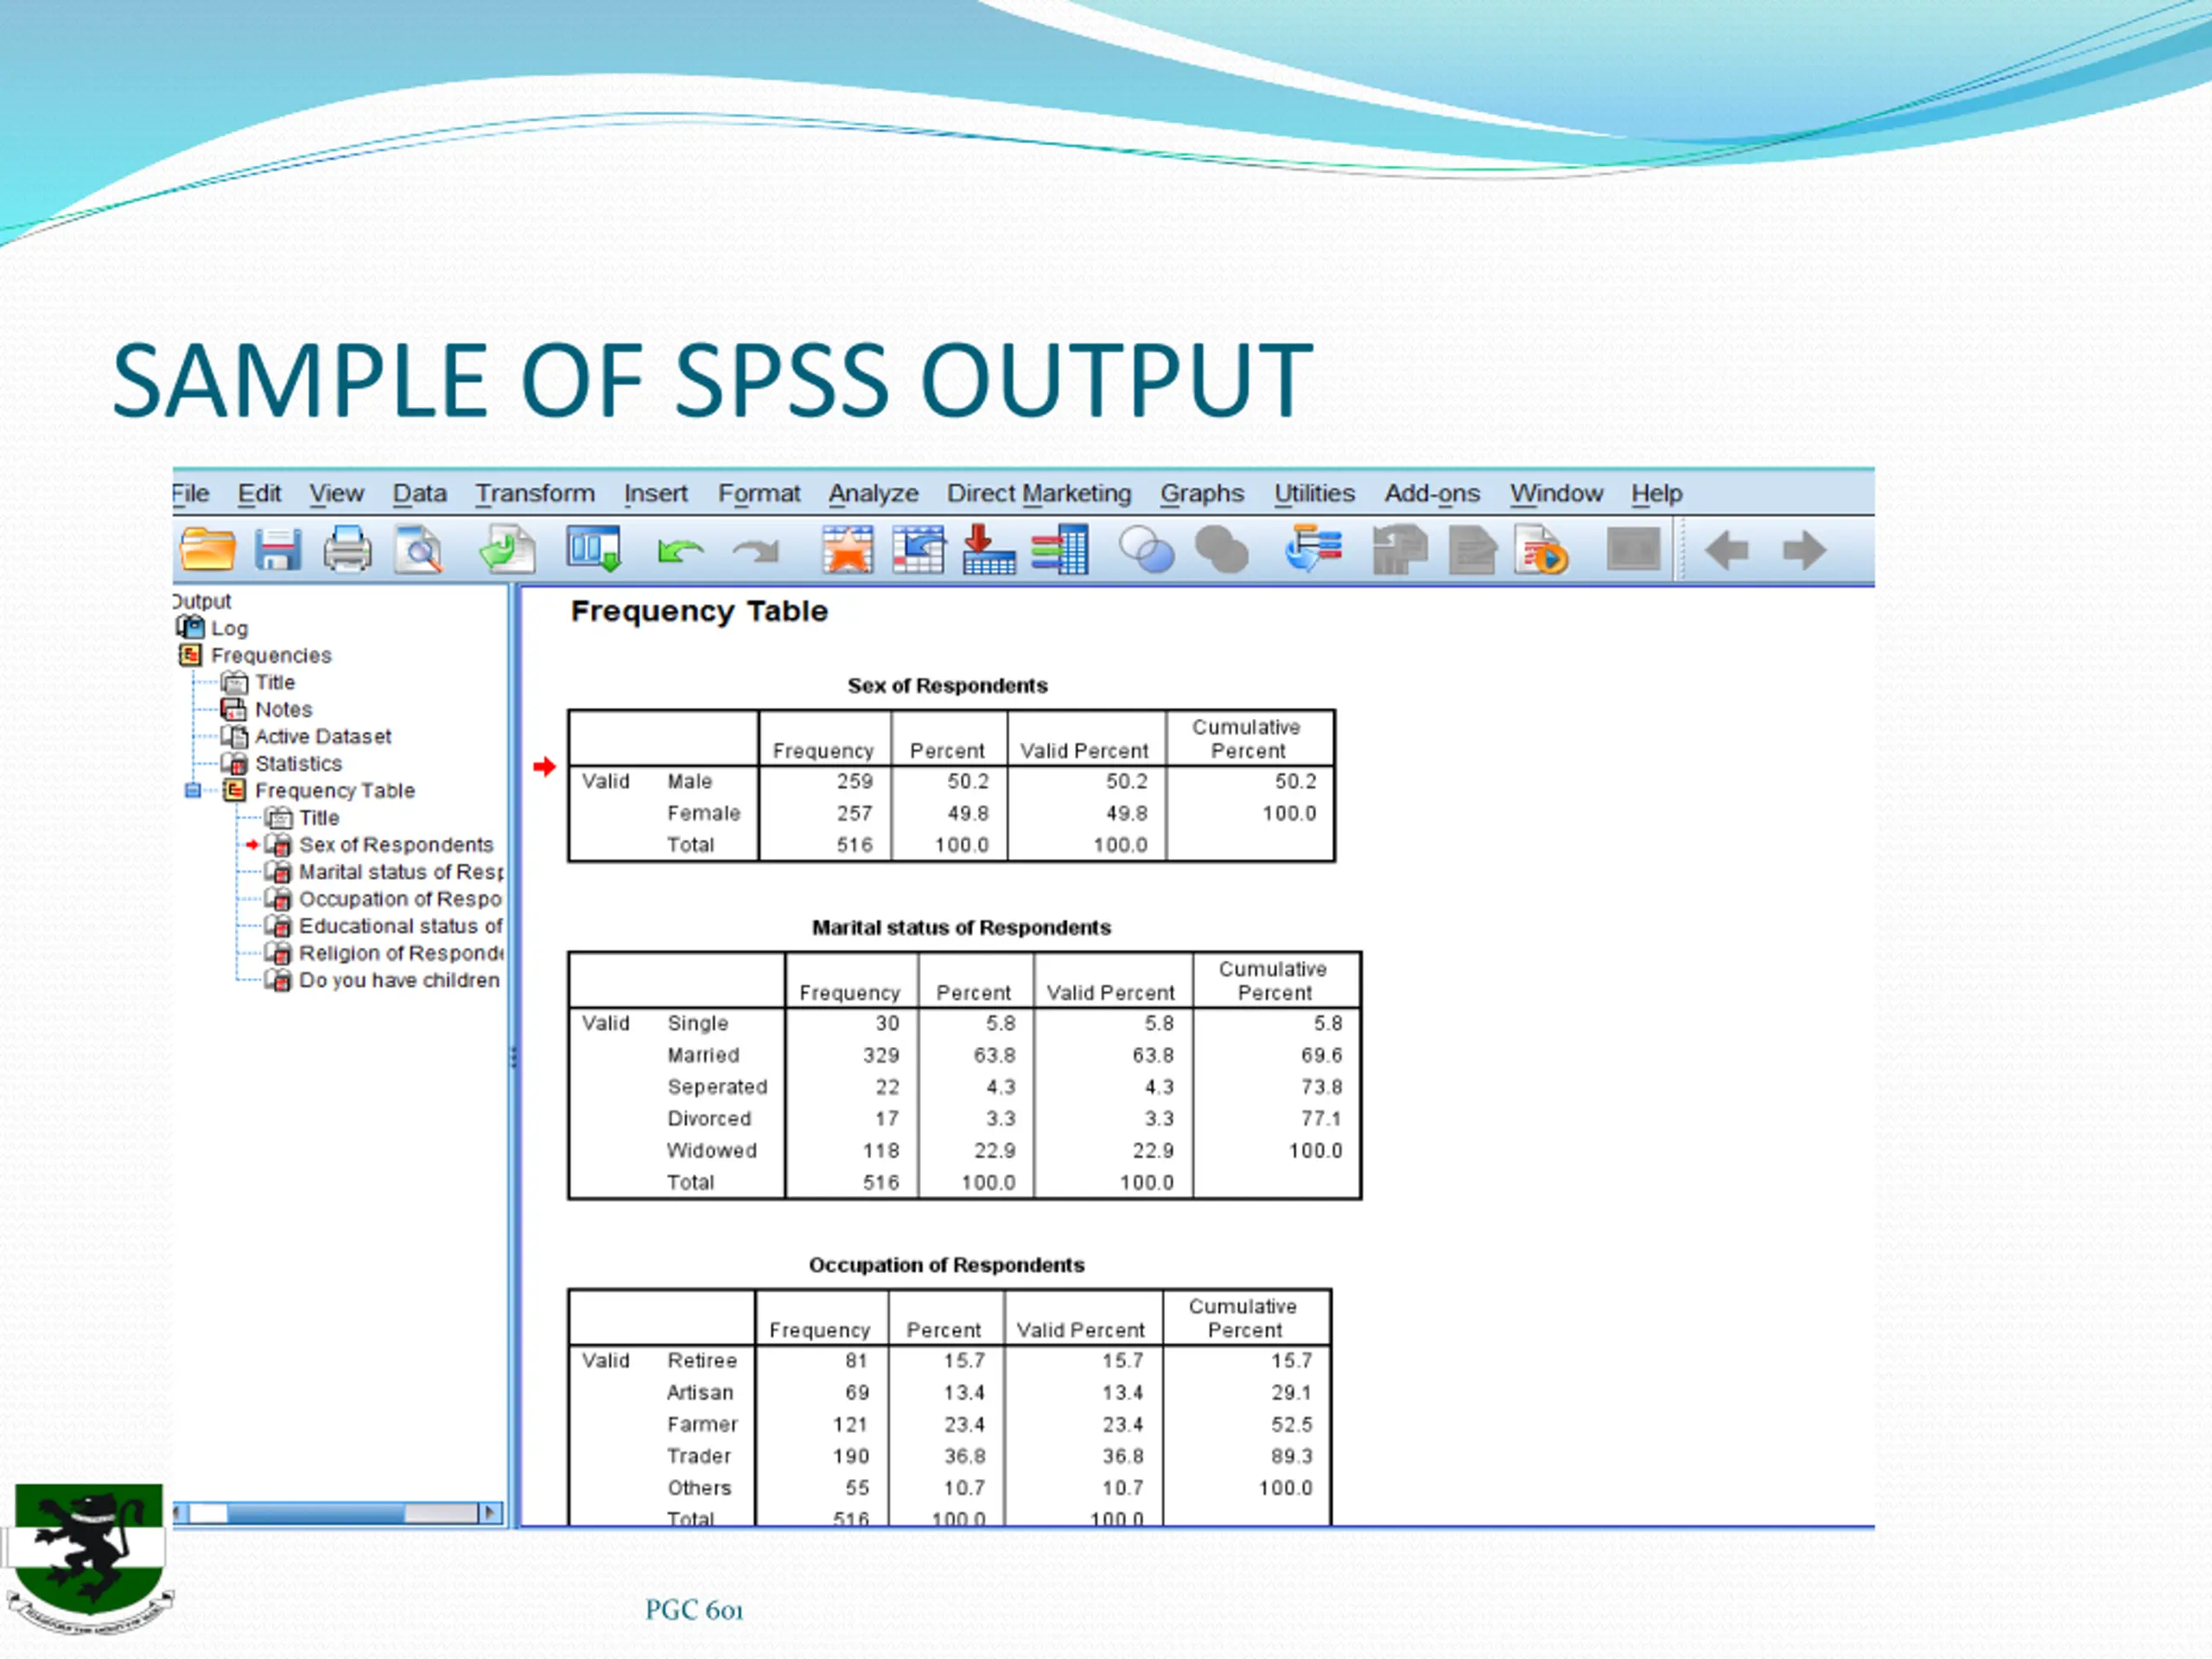Open the Window menu

(1556, 494)
